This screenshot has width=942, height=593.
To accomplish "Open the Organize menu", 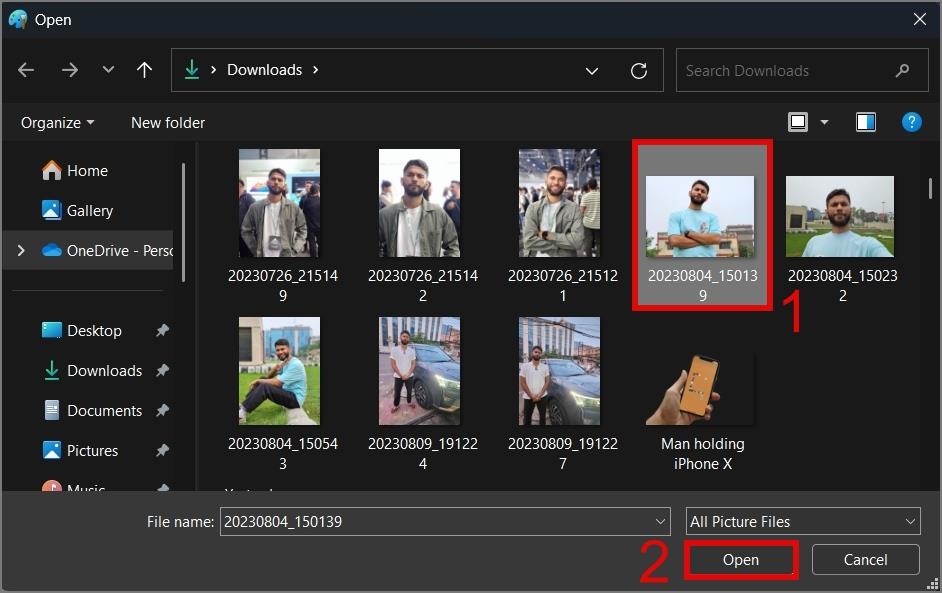I will pos(58,123).
